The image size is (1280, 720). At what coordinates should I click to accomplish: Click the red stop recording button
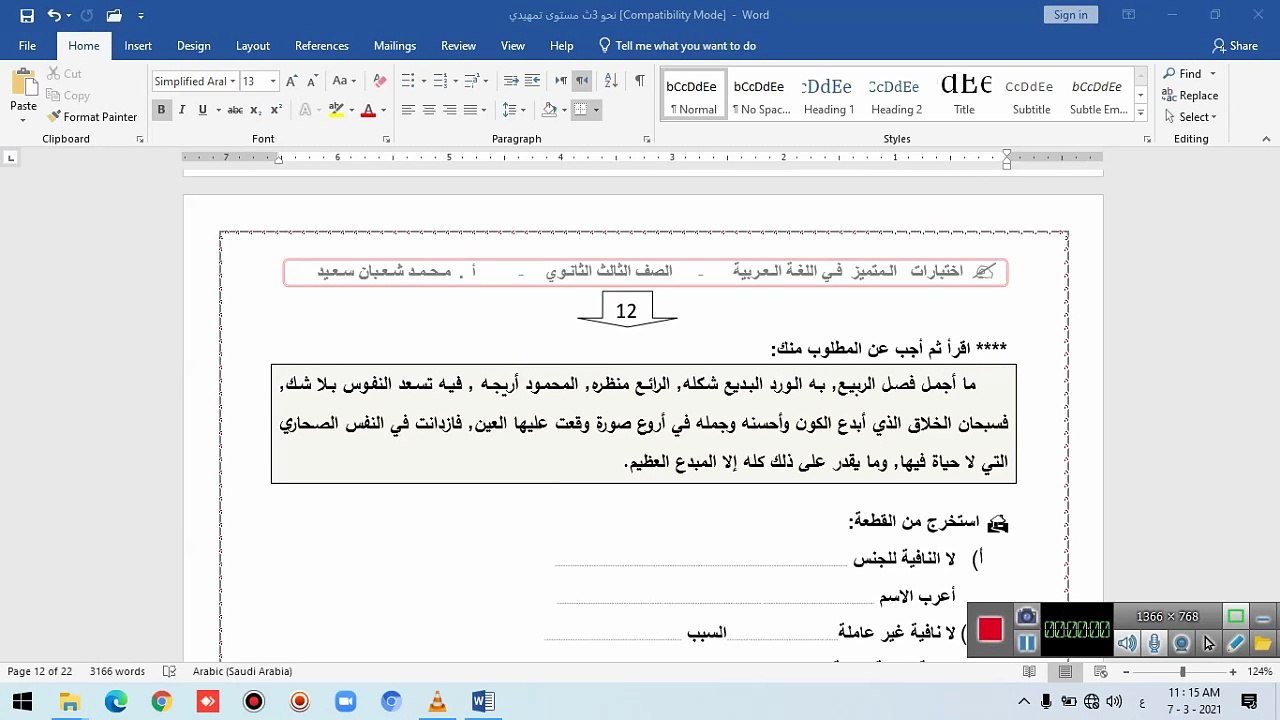[990, 629]
